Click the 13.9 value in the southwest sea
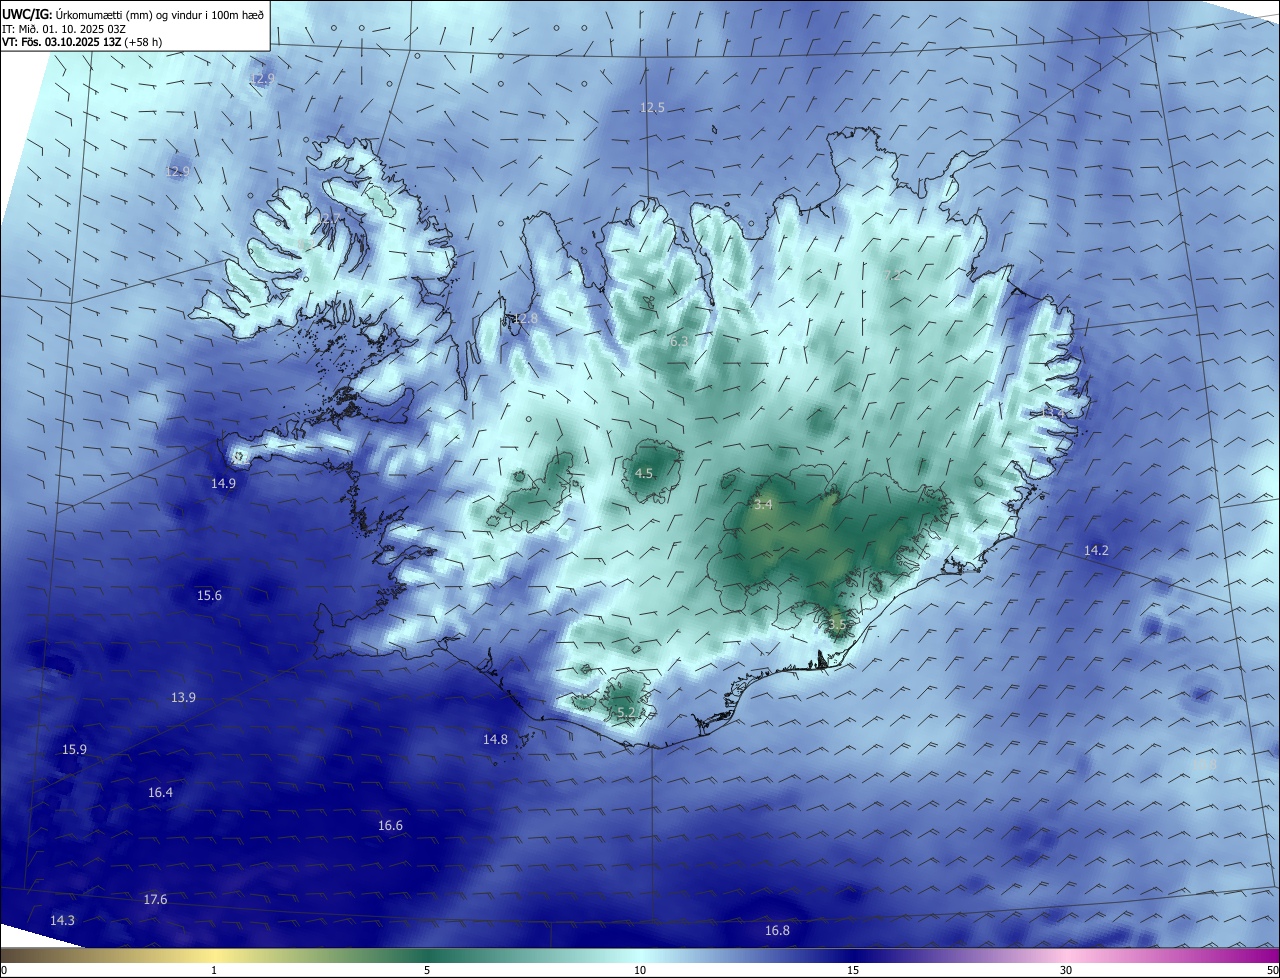1280x978 pixels. [x=183, y=698]
